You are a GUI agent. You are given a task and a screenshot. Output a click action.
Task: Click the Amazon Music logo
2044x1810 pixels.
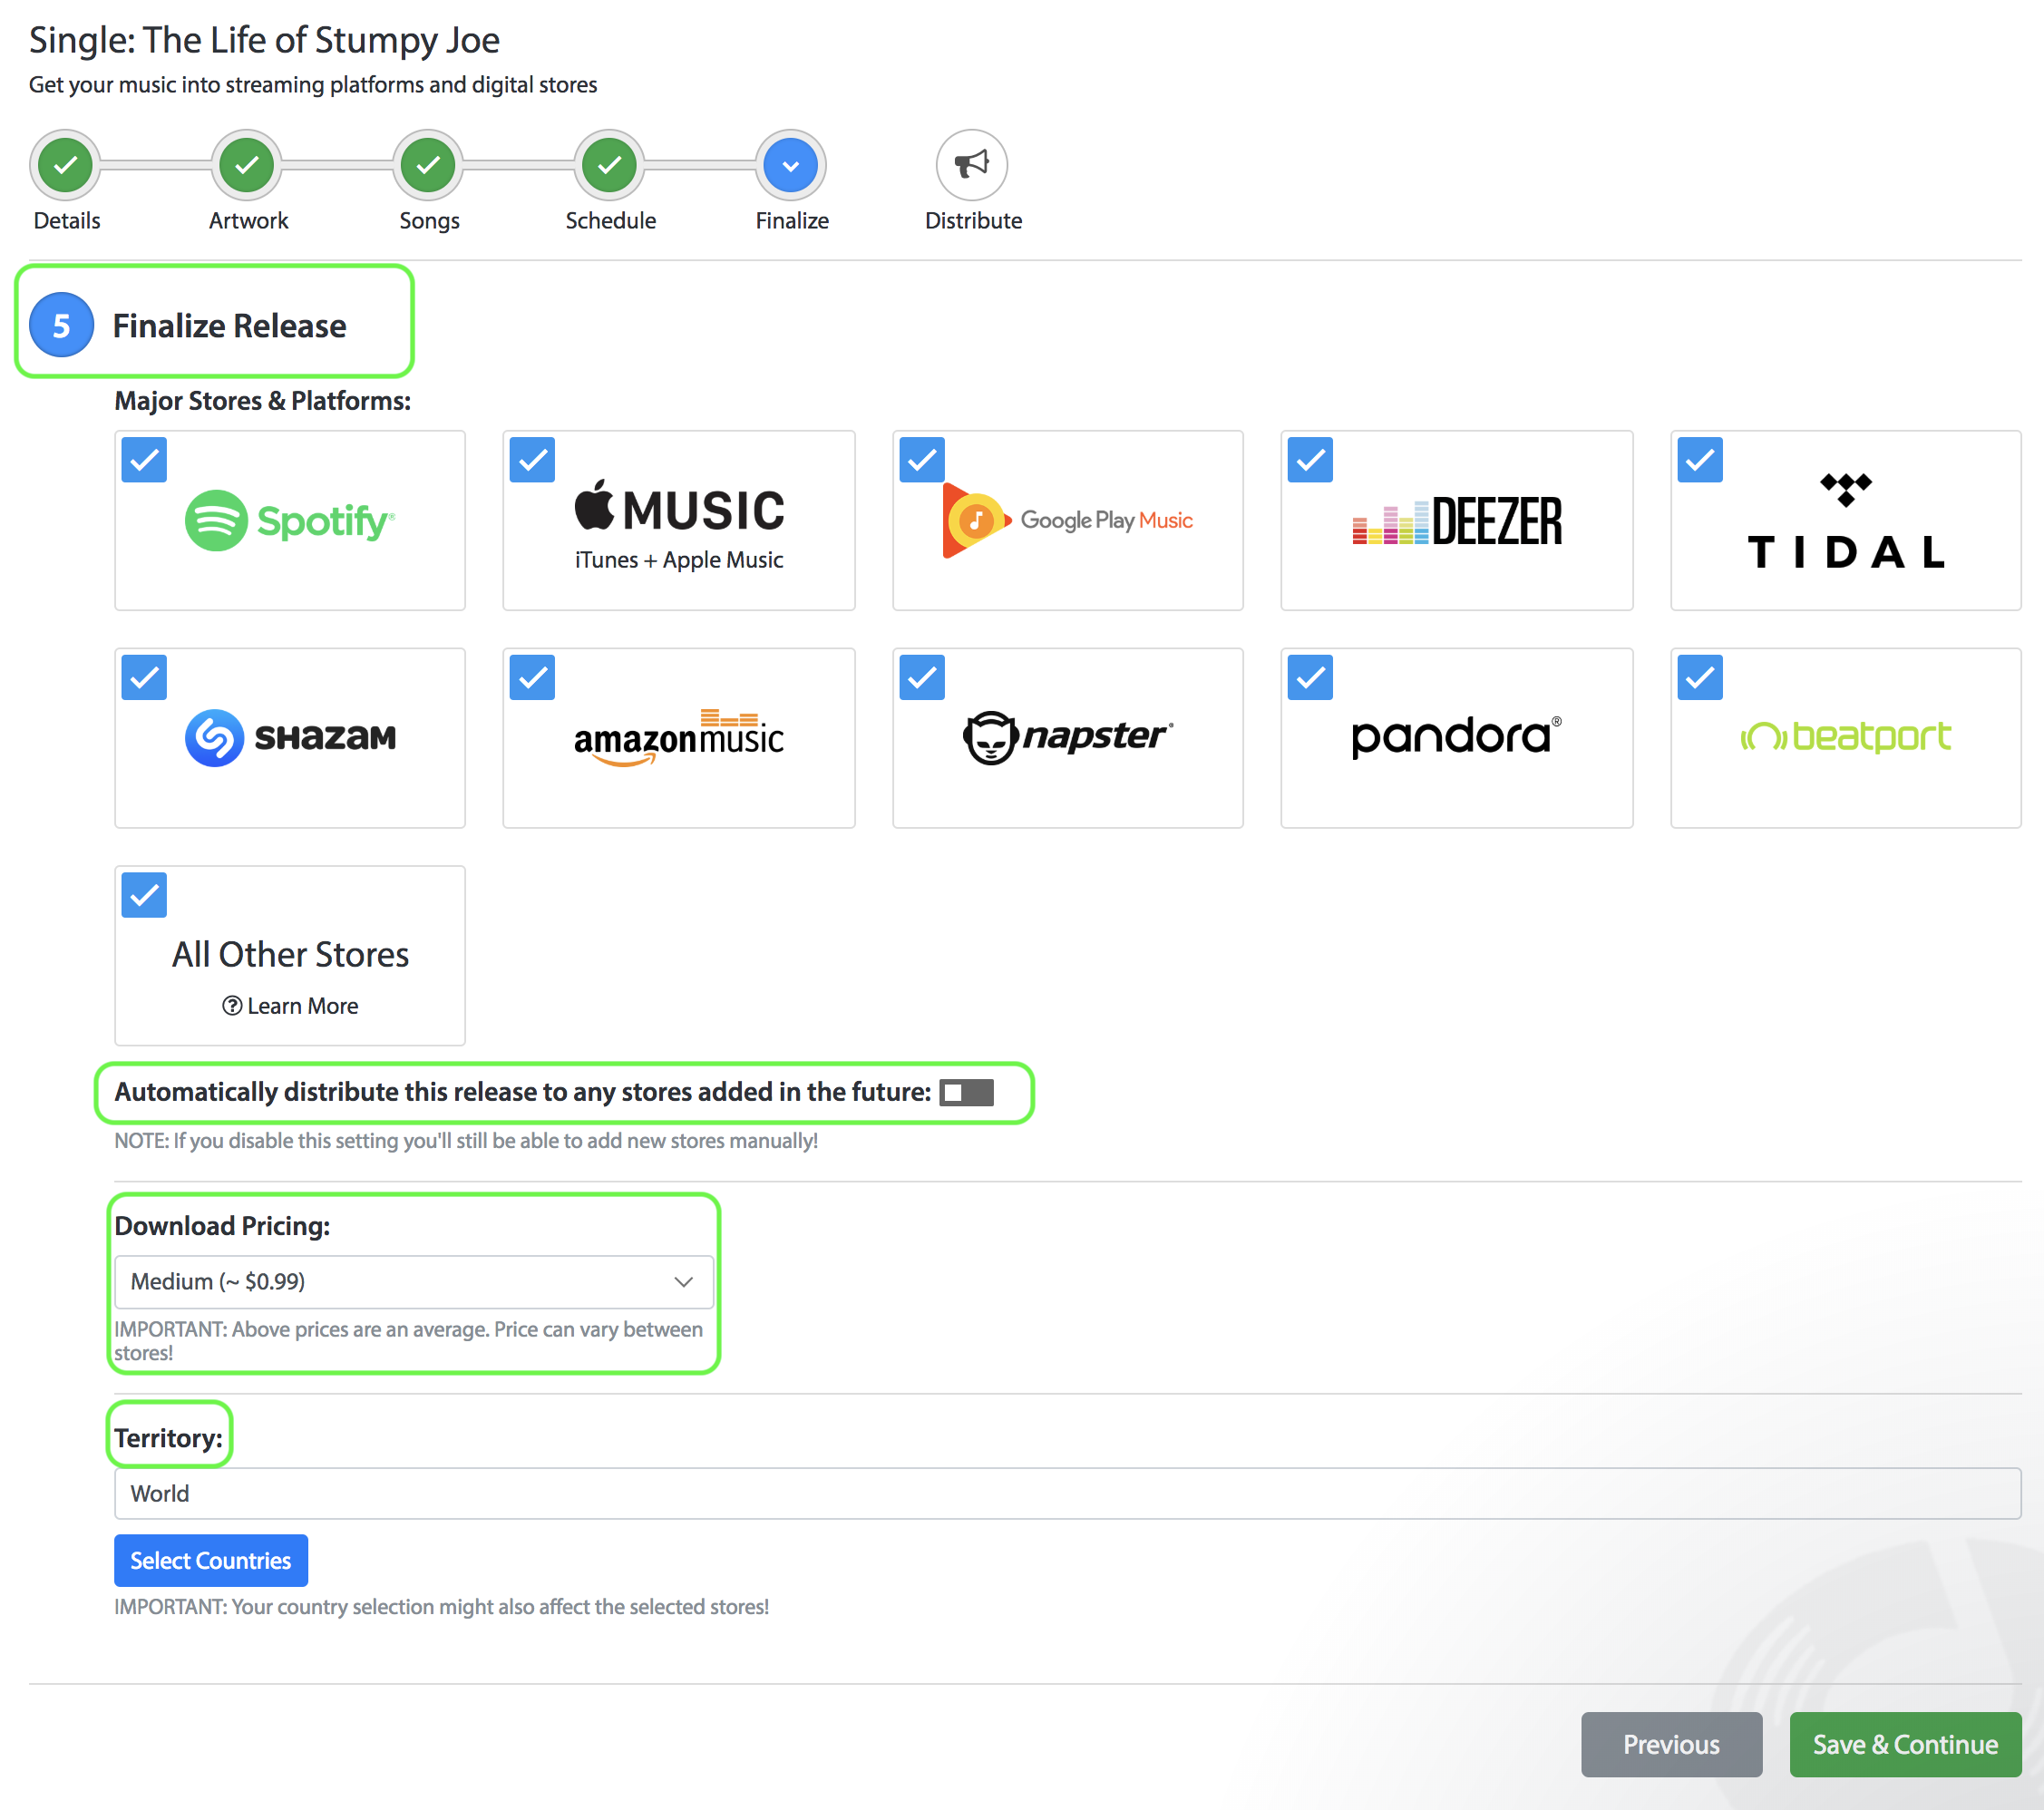[x=679, y=738]
